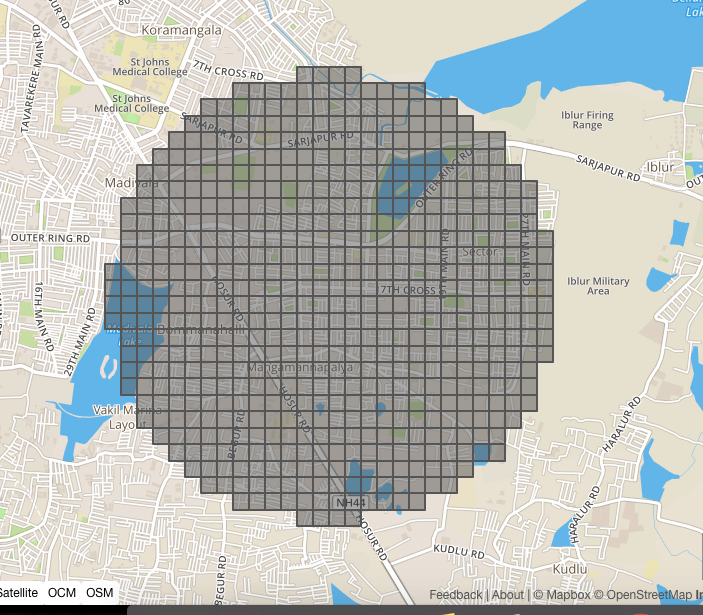Screen dimensions: 703x615
Task: Open the Mapbox attribution link
Action: point(562,595)
